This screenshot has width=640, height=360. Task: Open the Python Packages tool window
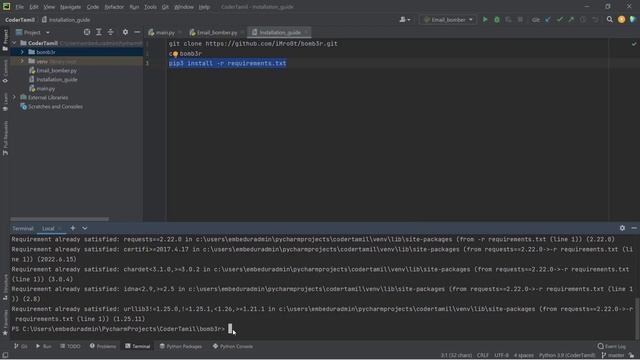tap(180, 346)
